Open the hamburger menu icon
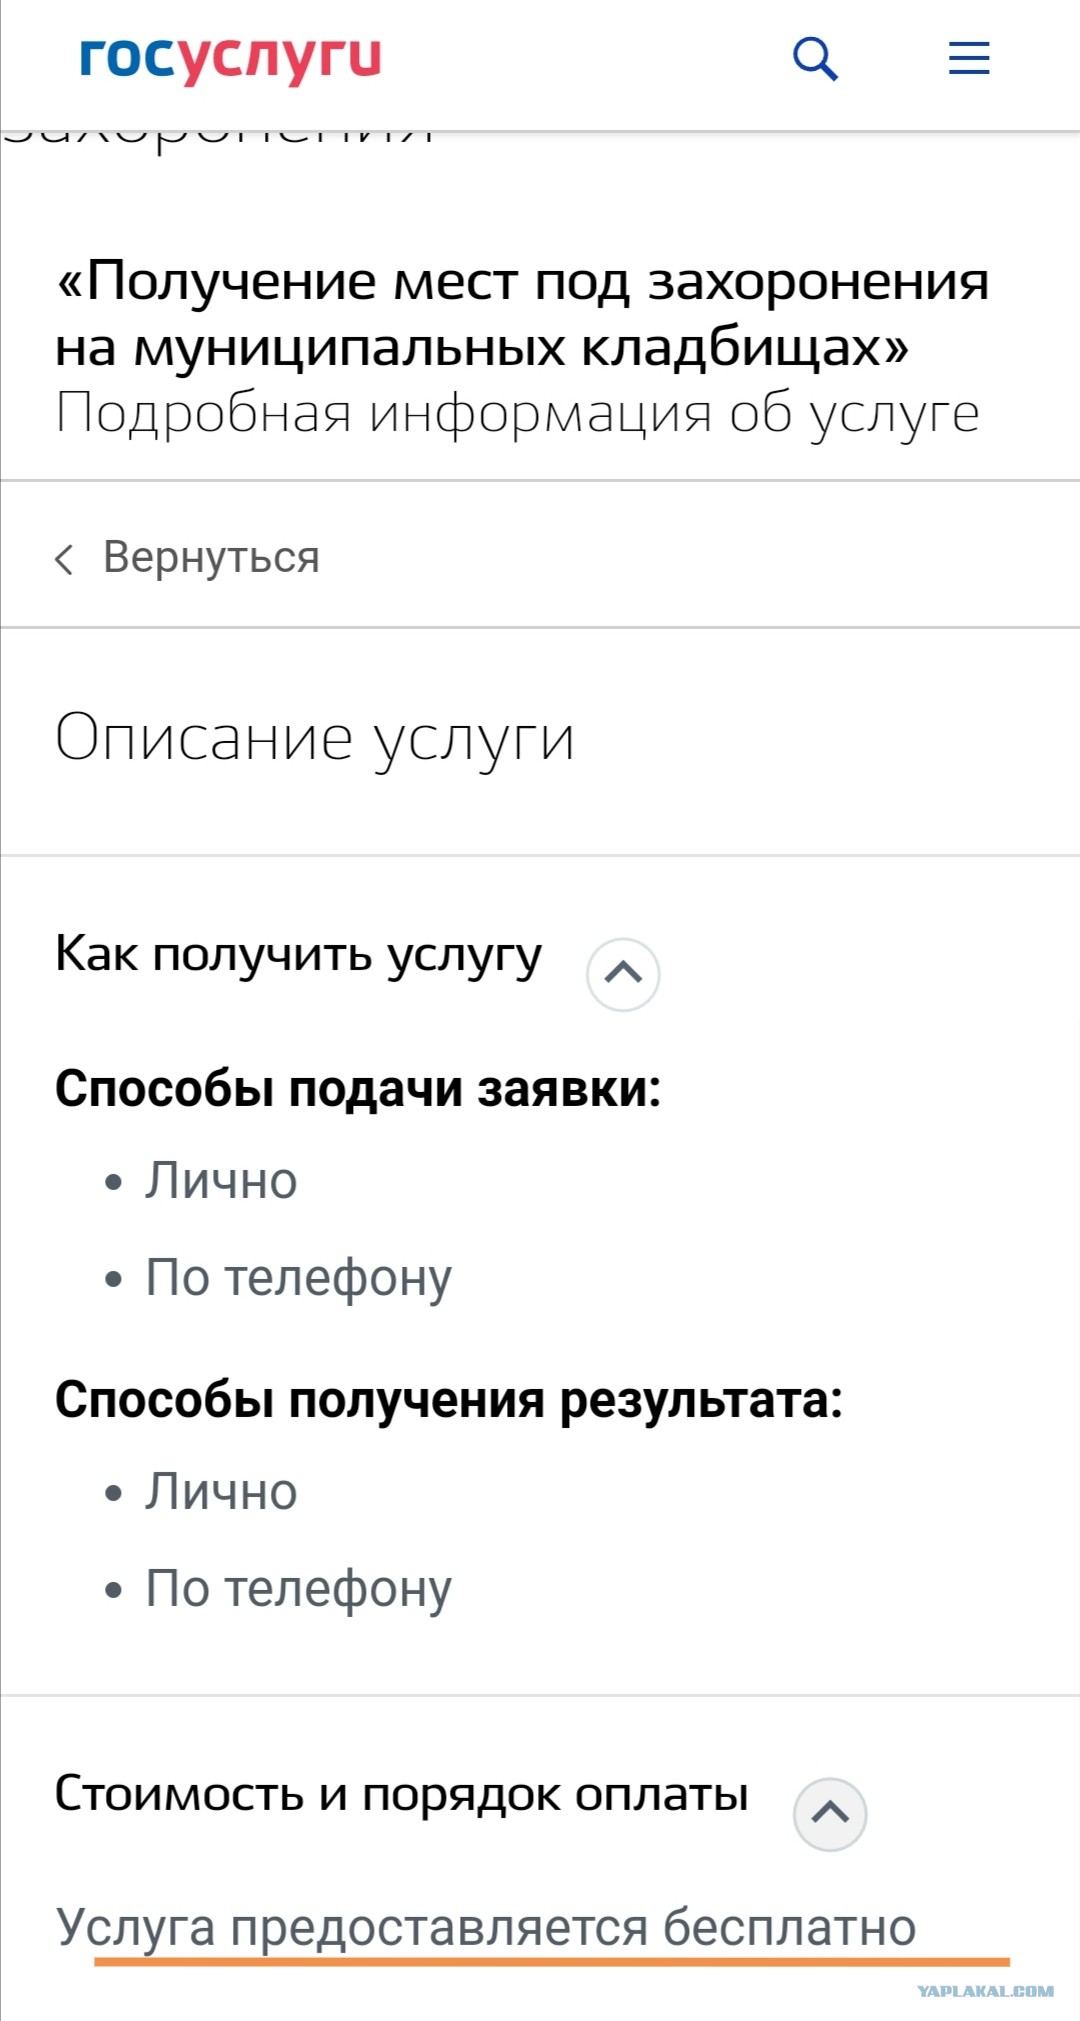This screenshot has width=1080, height=2021. (969, 58)
